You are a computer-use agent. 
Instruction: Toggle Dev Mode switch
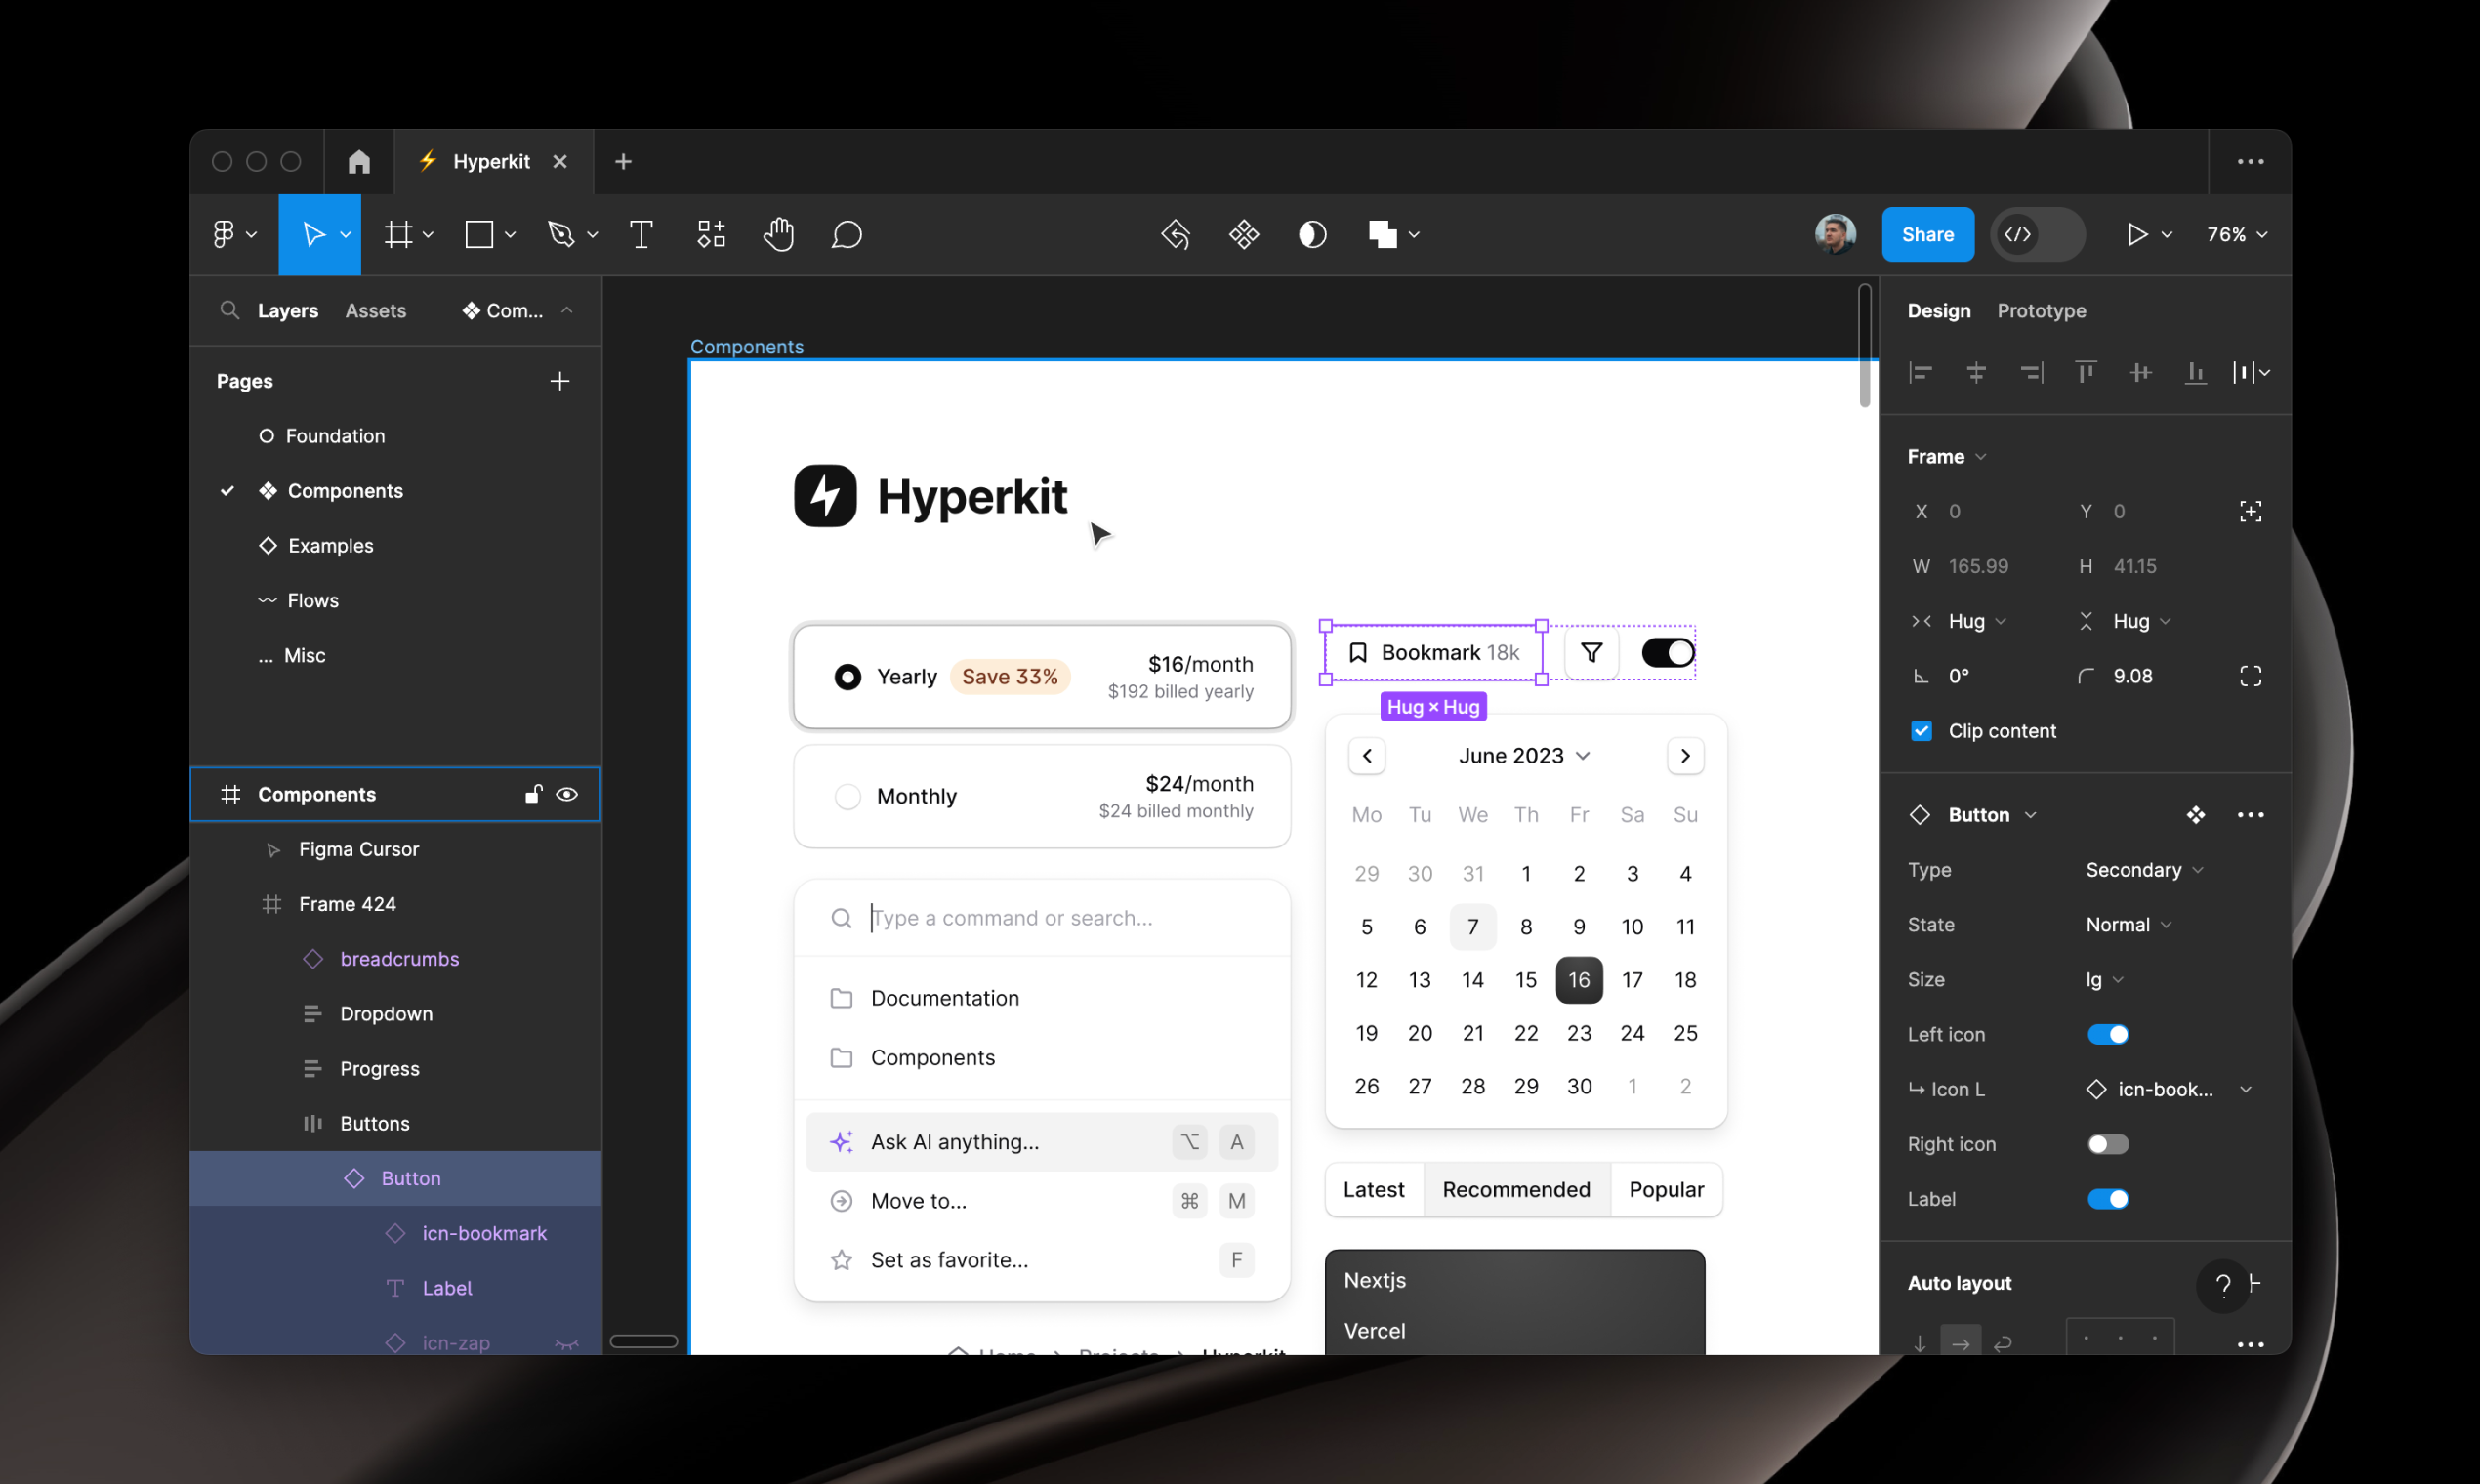pos(2037,234)
